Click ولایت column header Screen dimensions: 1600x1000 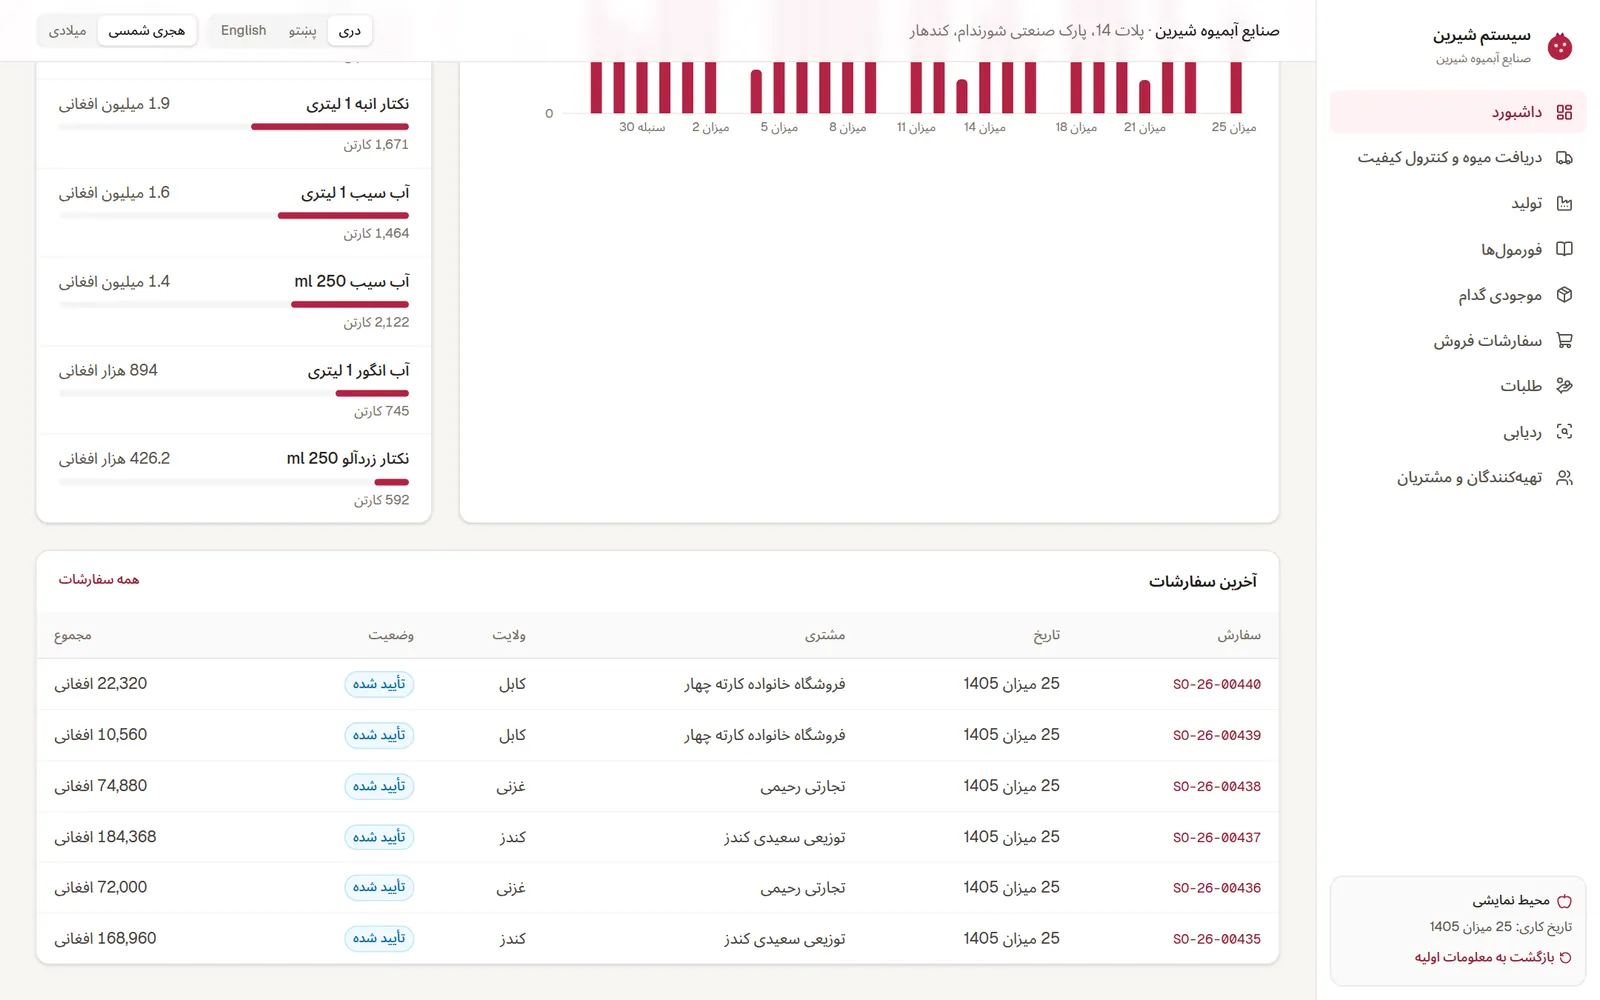509,636
